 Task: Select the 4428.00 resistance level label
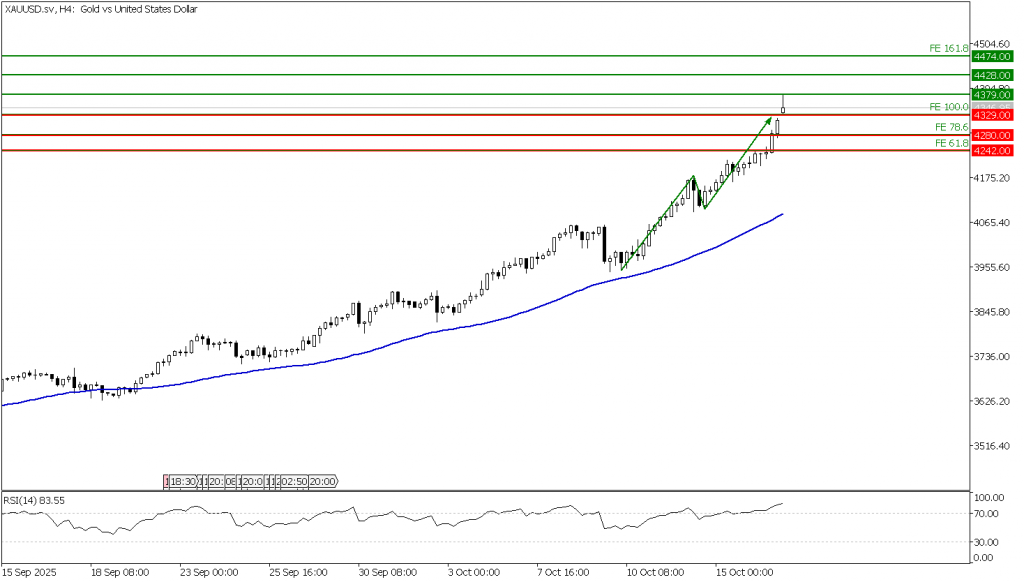pyautogui.click(x=992, y=75)
